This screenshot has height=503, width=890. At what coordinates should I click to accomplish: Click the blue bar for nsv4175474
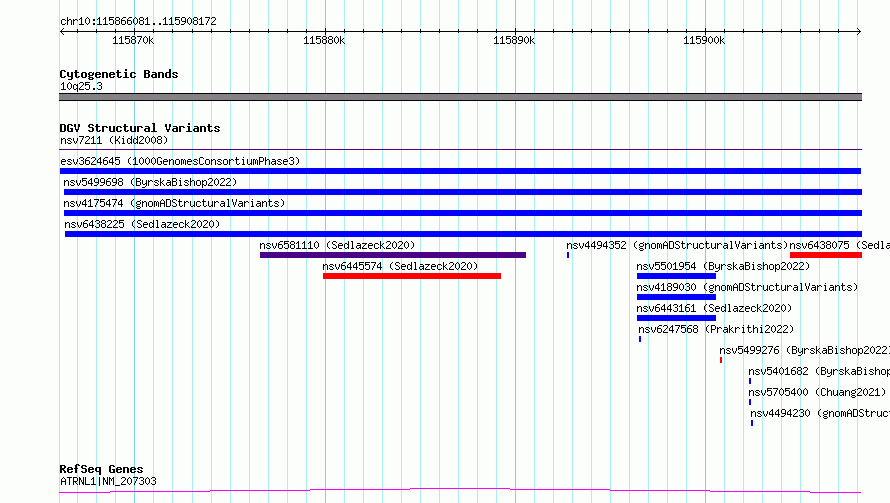tap(463, 213)
